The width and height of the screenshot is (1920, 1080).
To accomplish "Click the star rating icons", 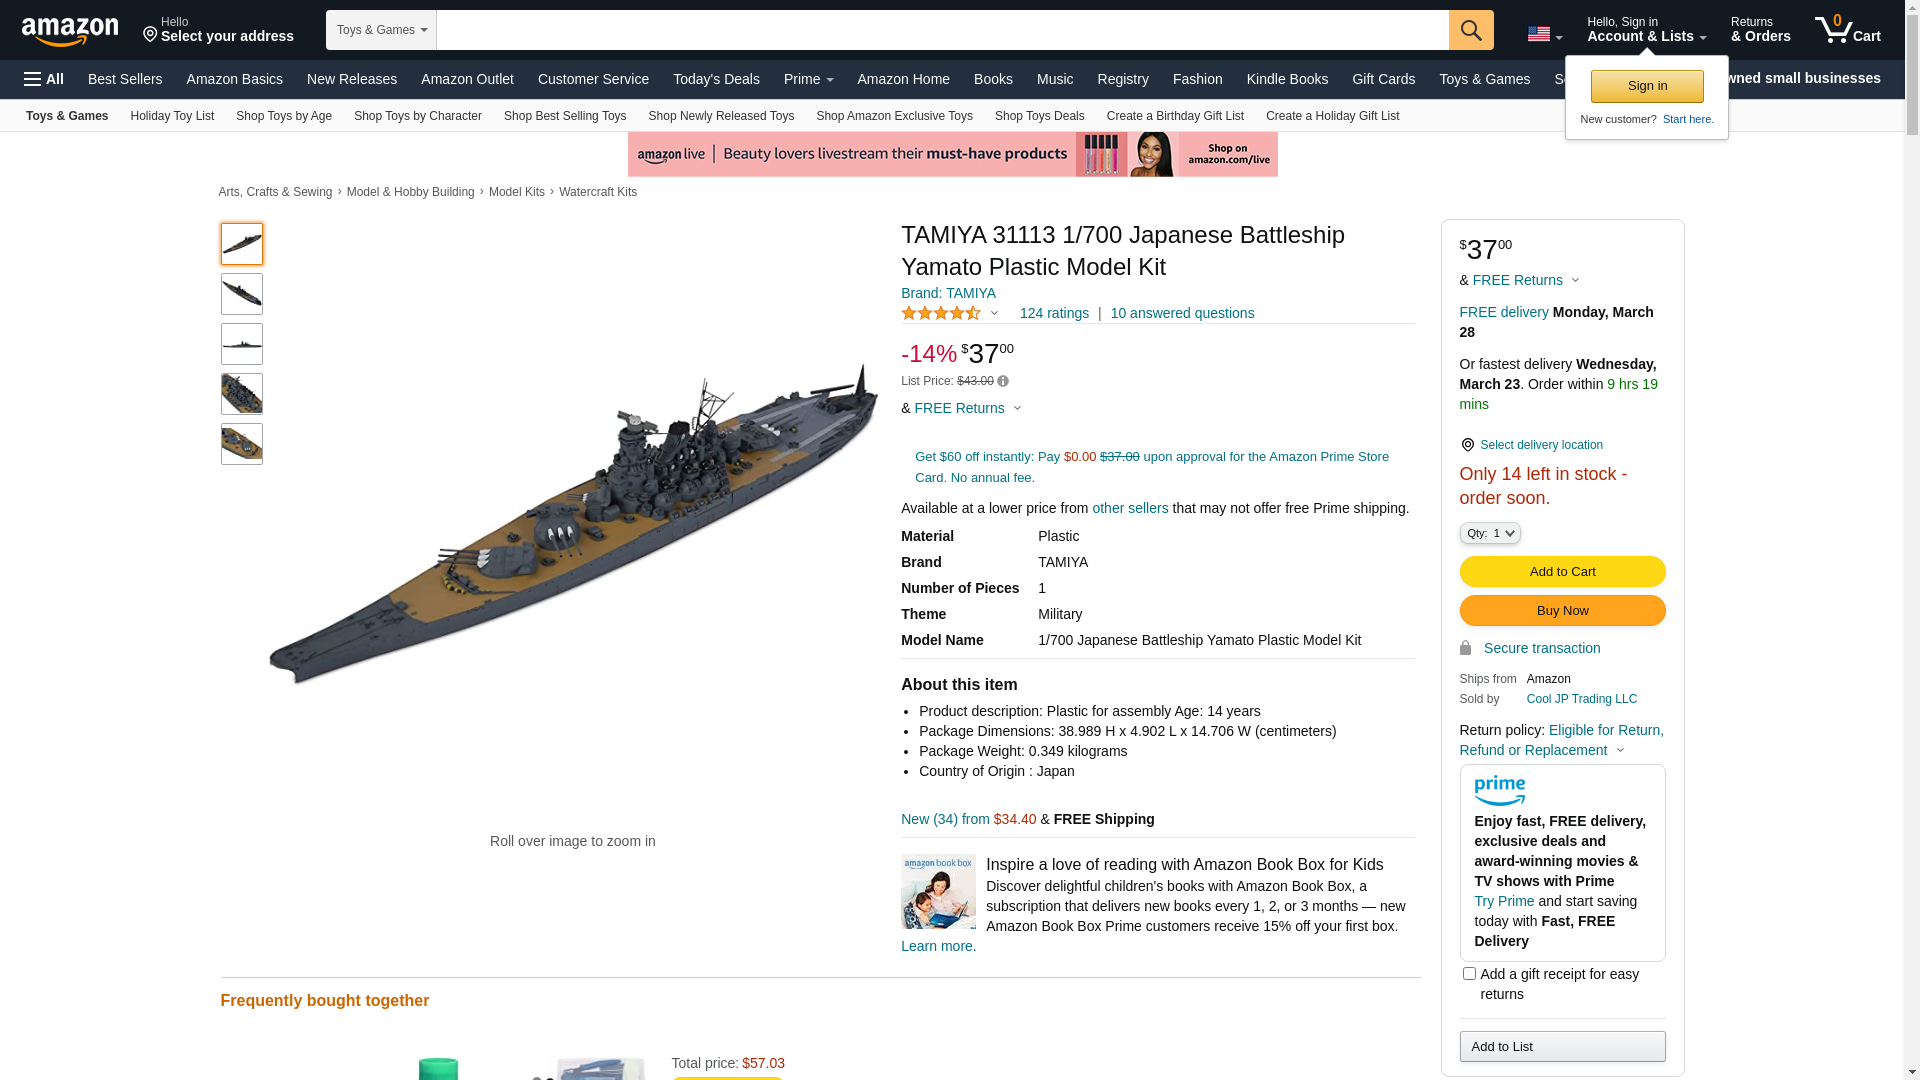I will (941, 313).
